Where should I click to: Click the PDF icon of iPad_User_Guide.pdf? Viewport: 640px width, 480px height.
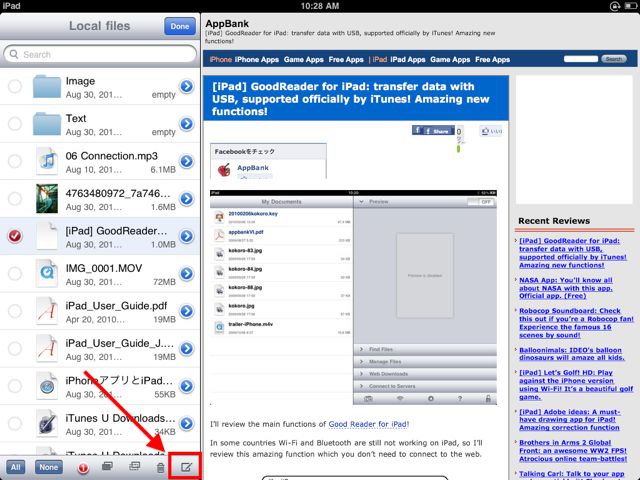(x=47, y=311)
